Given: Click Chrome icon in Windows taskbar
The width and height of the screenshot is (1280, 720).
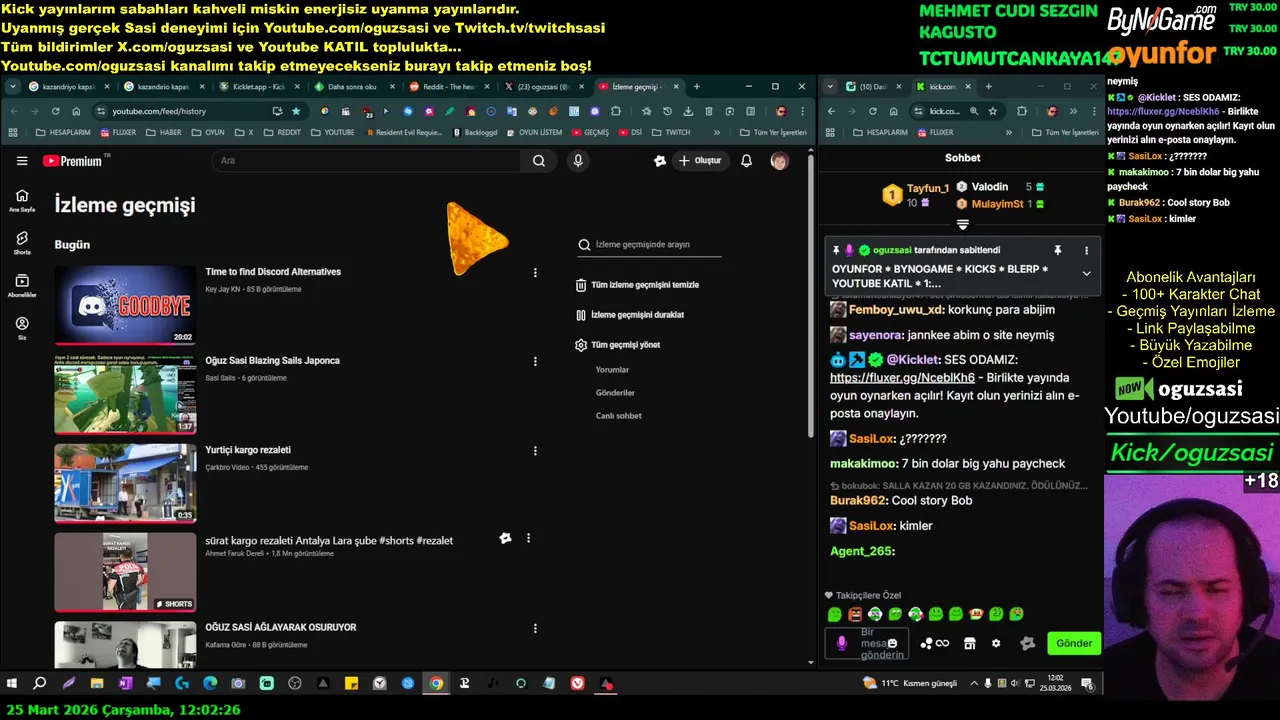Looking at the screenshot, I should click(436, 684).
